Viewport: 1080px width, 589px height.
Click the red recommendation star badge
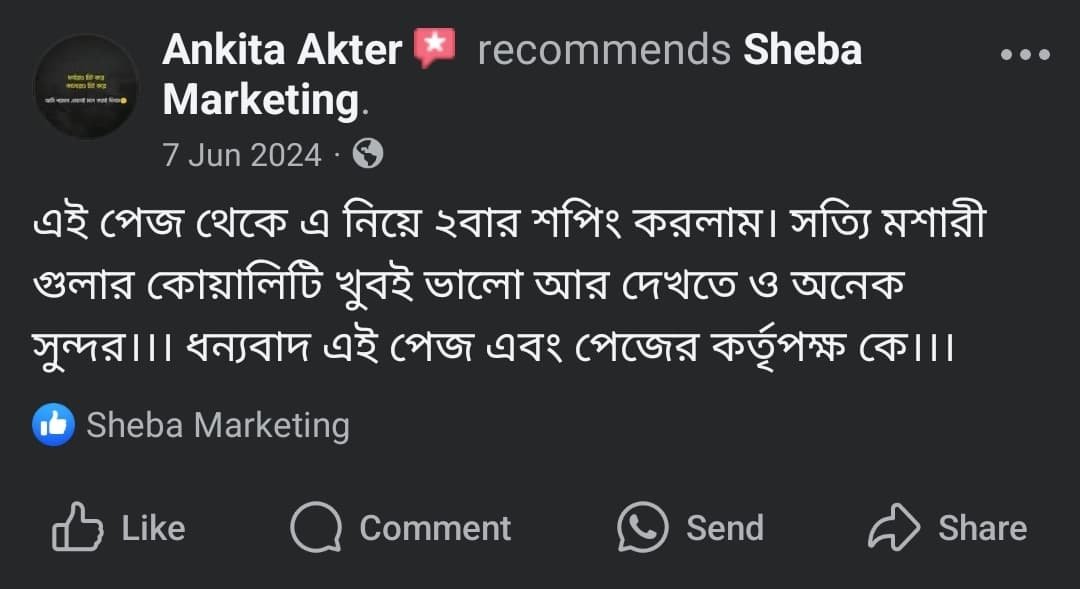pos(435,48)
